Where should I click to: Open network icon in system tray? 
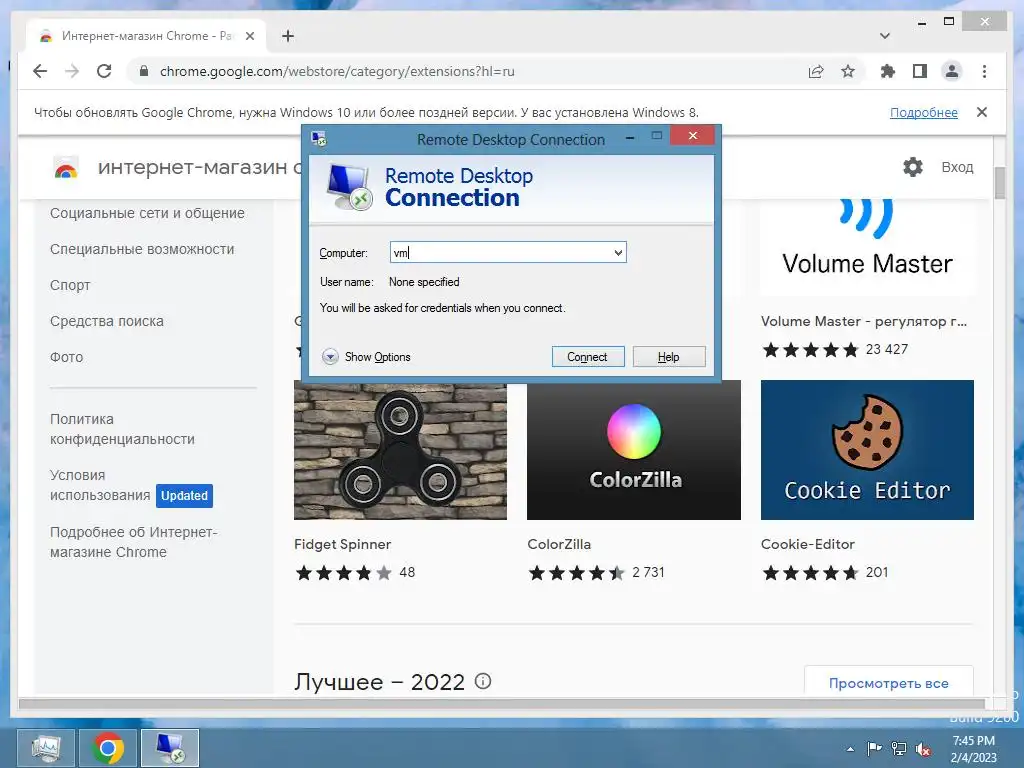click(x=899, y=748)
